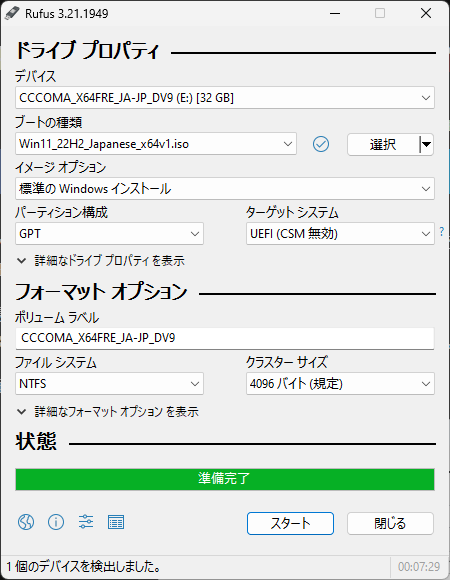Open the split arrow beside 選択 button
Image resolution: width=450 pixels, height=580 pixels.
(x=426, y=144)
